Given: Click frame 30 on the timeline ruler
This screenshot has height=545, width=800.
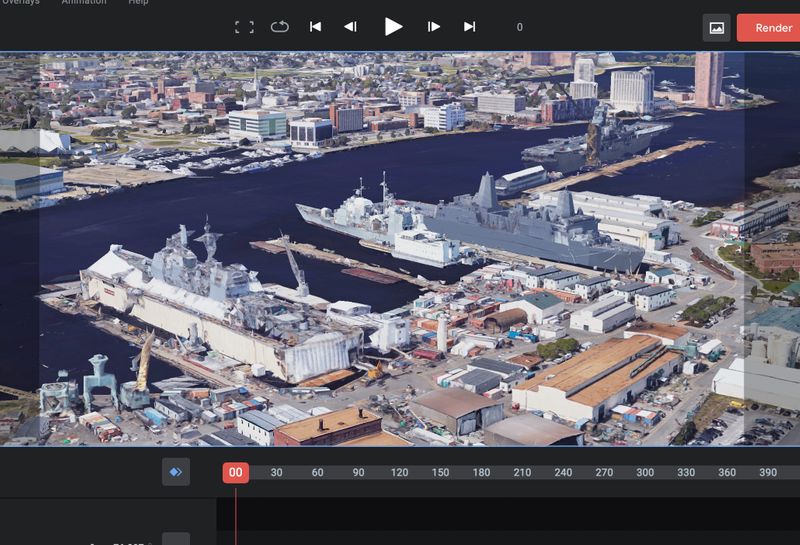Looking at the screenshot, I should click(276, 473).
